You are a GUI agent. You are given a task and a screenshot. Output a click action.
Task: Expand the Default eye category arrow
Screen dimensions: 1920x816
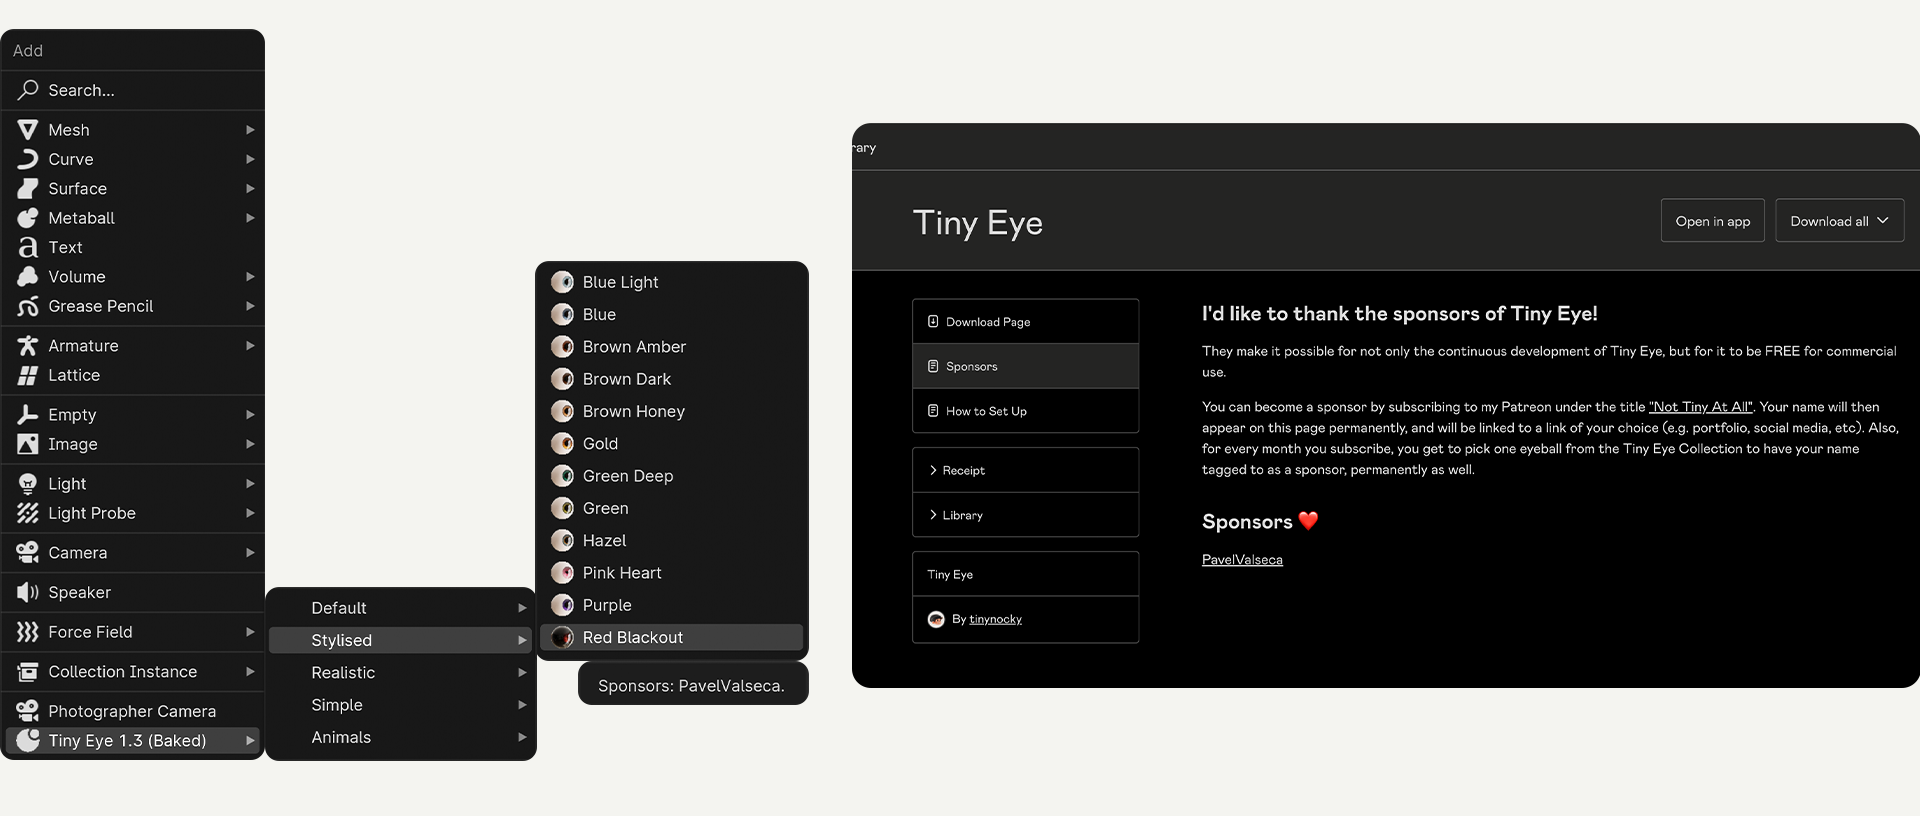click(x=522, y=608)
